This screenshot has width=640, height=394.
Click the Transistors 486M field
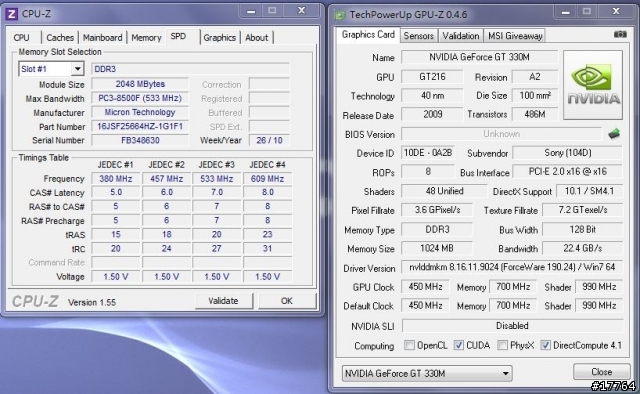[x=535, y=114]
